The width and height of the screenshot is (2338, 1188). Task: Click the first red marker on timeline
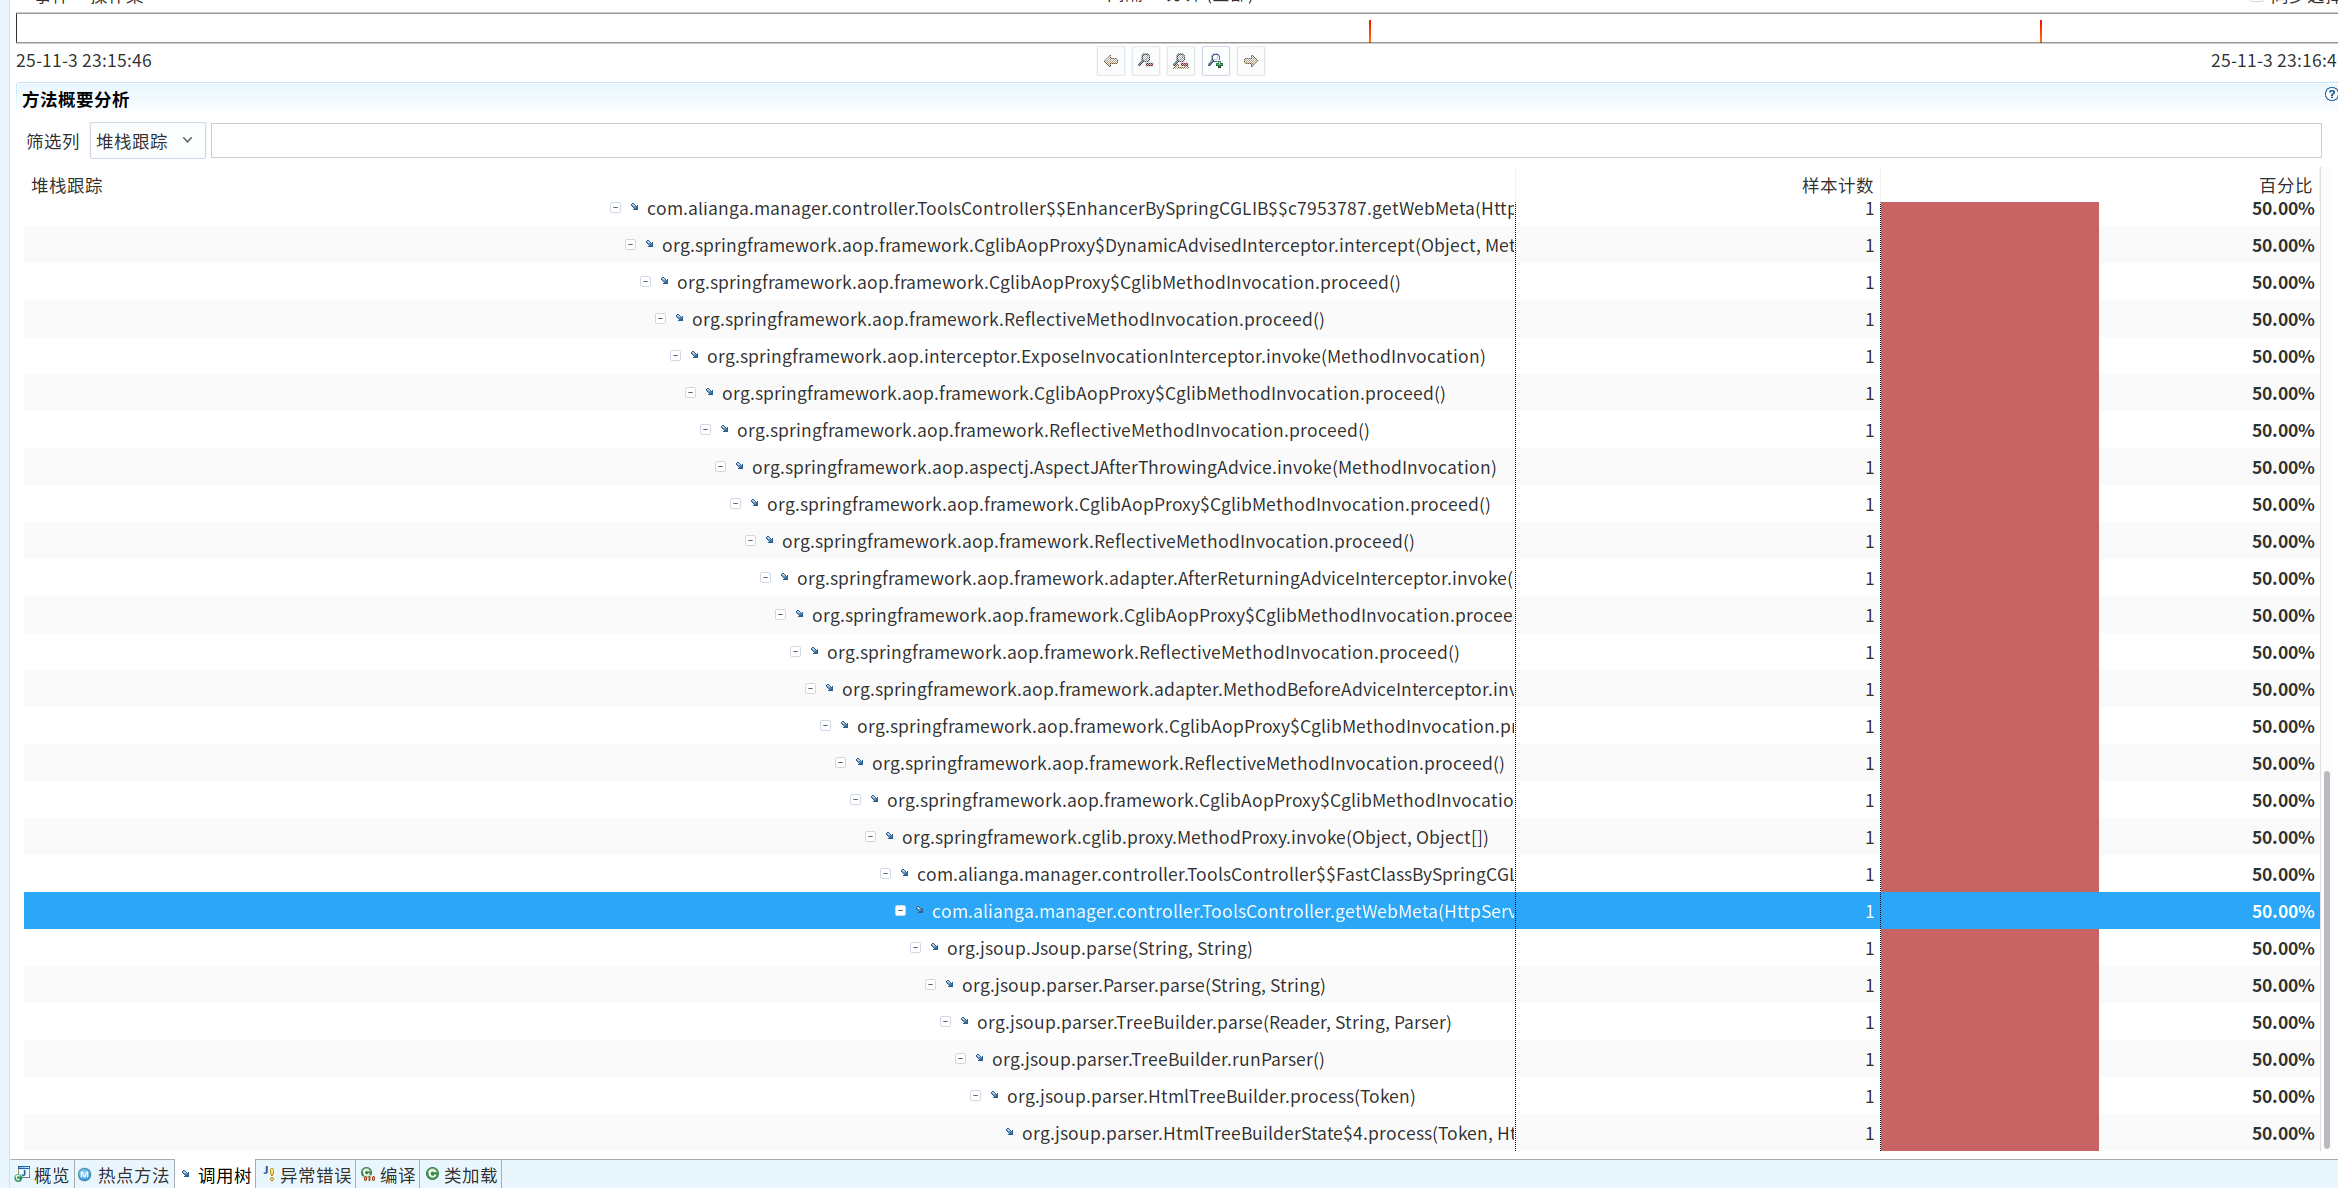click(1370, 31)
